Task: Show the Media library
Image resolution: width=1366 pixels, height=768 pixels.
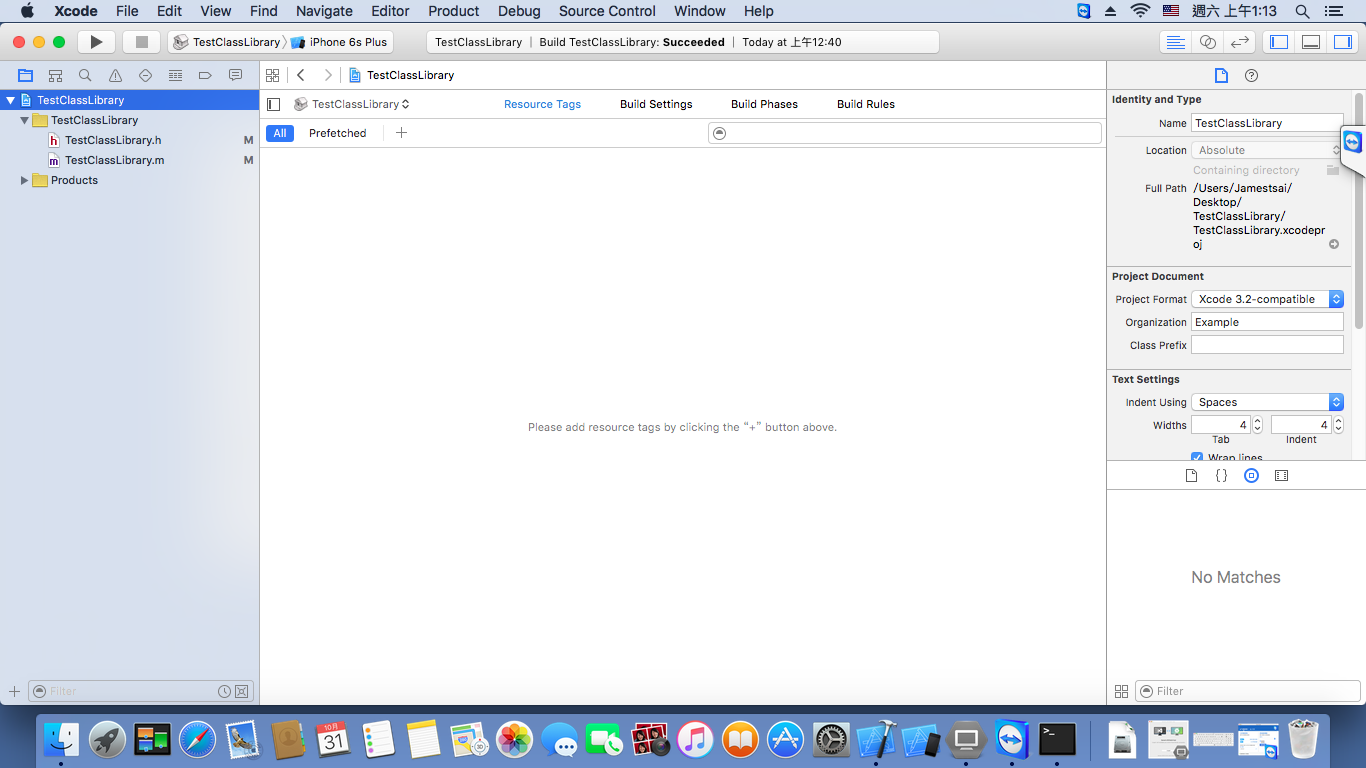Action: (1281, 476)
